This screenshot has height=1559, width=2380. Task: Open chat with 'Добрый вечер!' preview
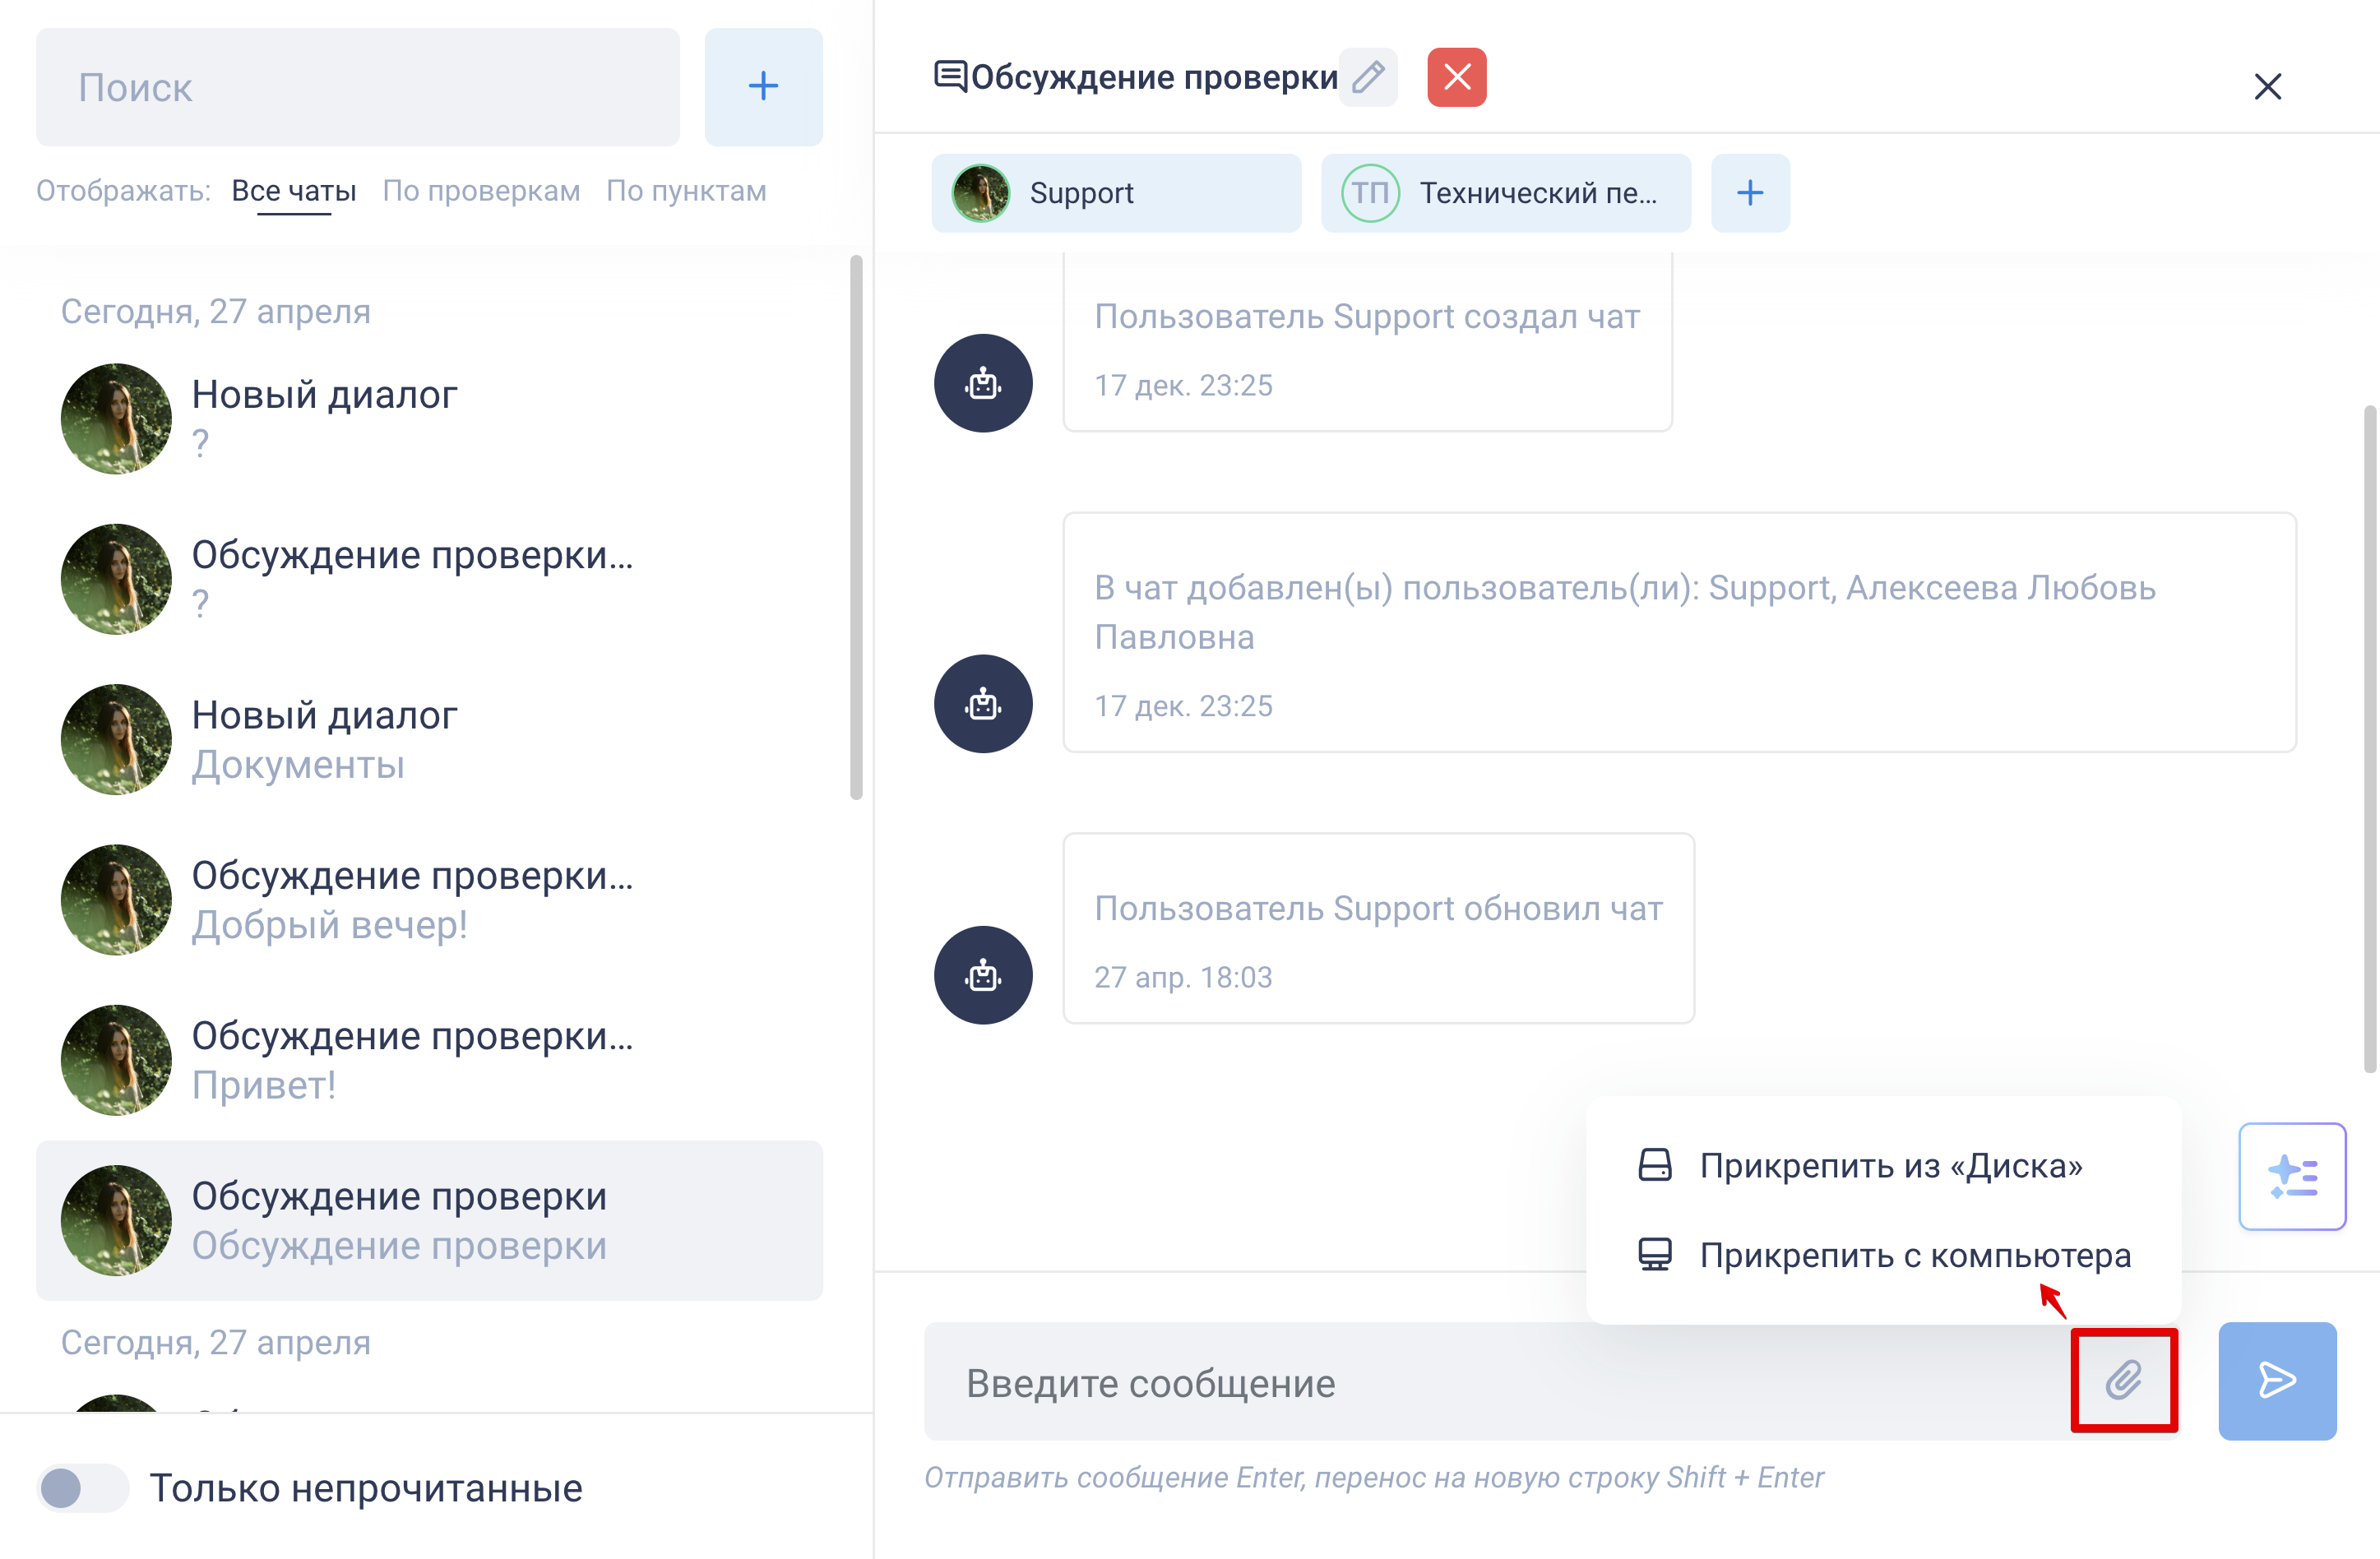(430, 900)
